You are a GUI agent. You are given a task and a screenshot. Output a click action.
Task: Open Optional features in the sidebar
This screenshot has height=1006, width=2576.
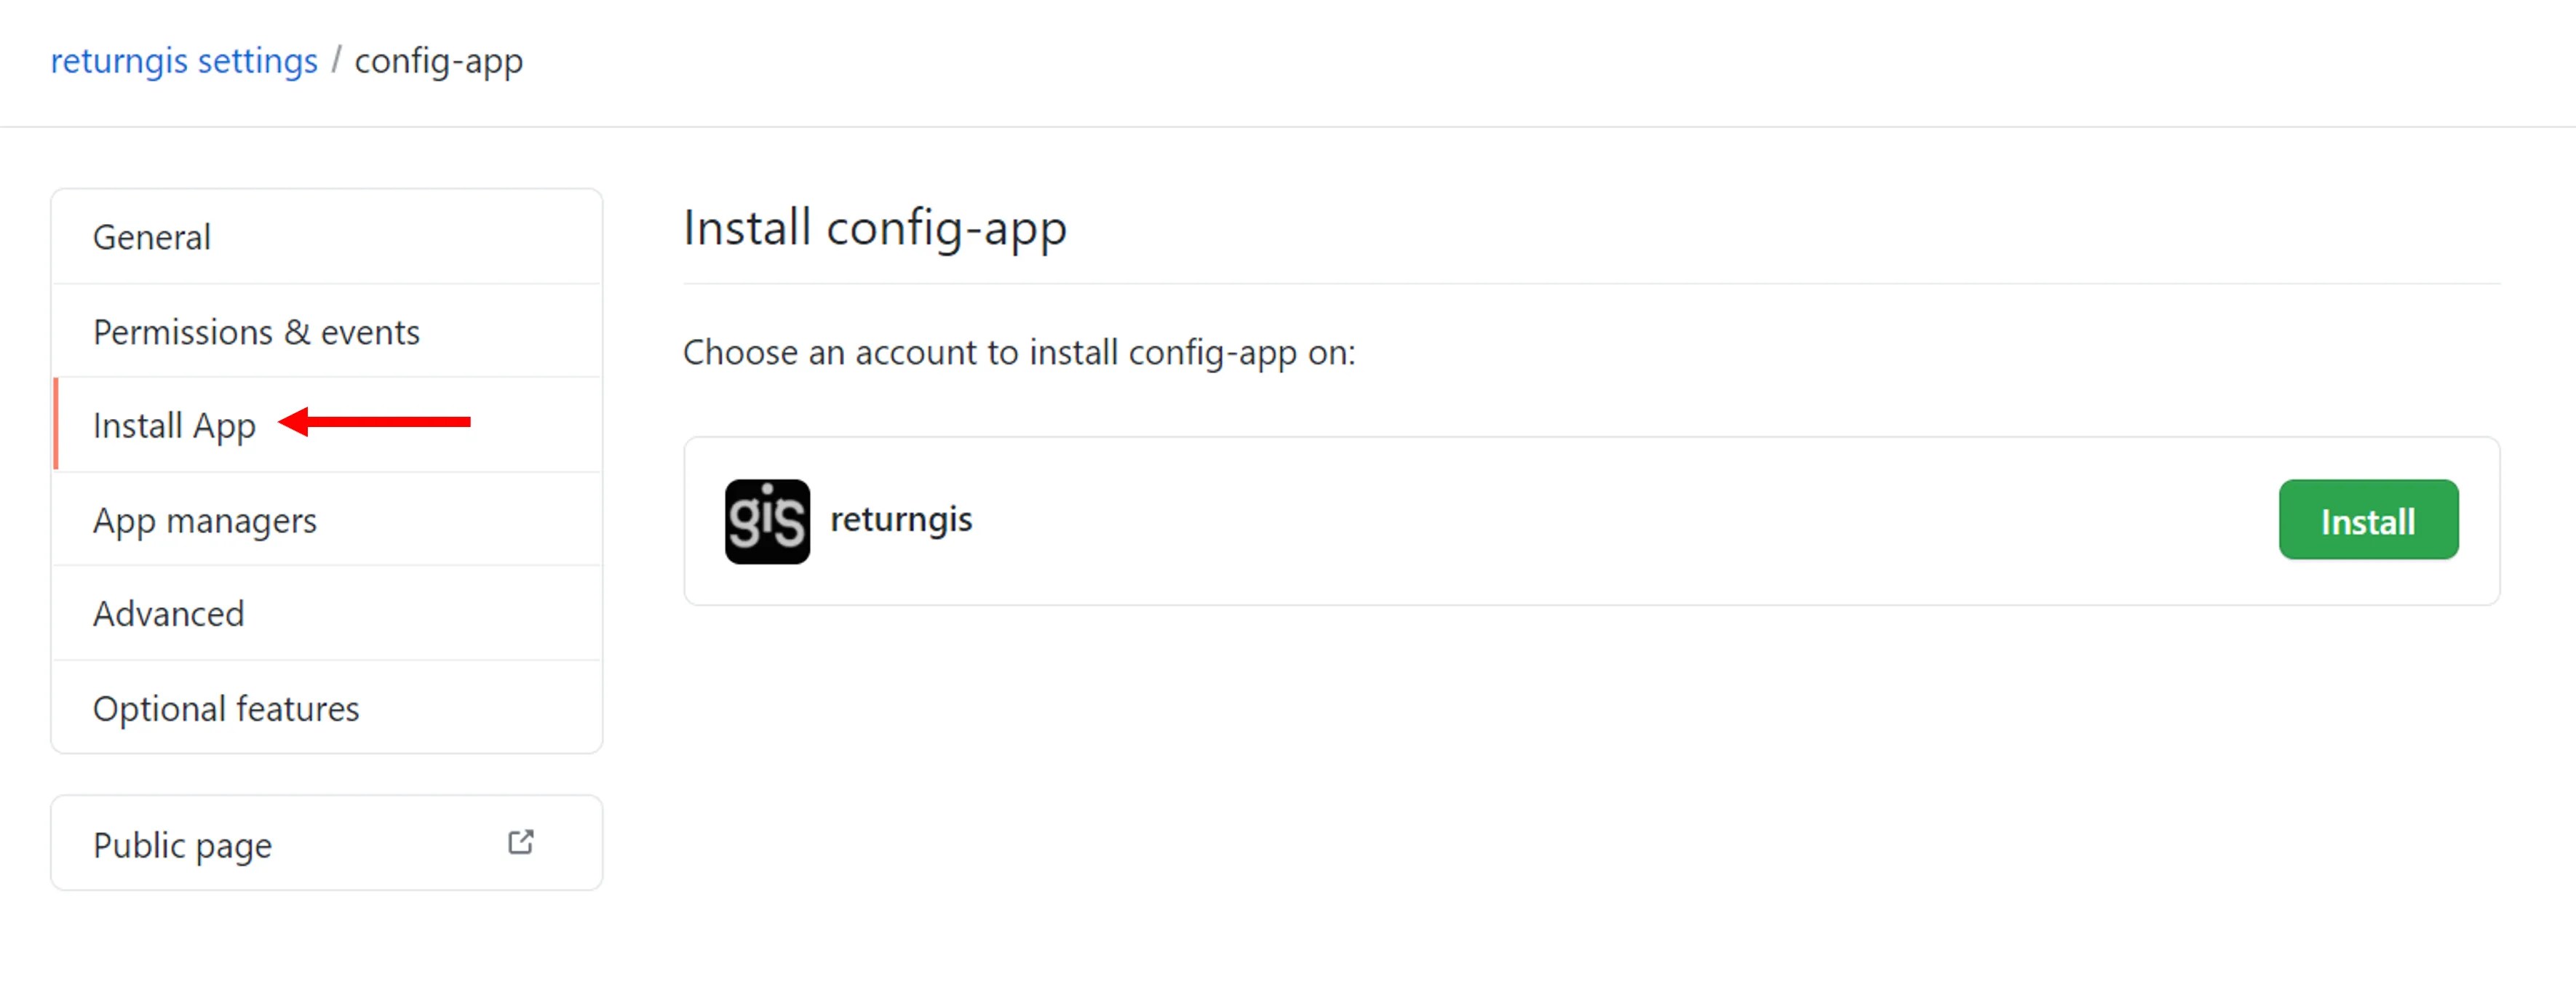point(327,707)
